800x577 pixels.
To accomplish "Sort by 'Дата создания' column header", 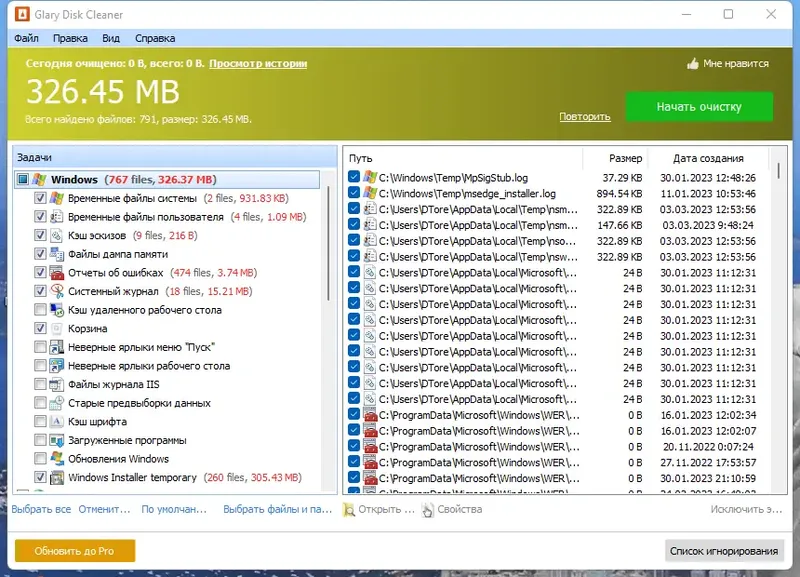I will (708, 158).
